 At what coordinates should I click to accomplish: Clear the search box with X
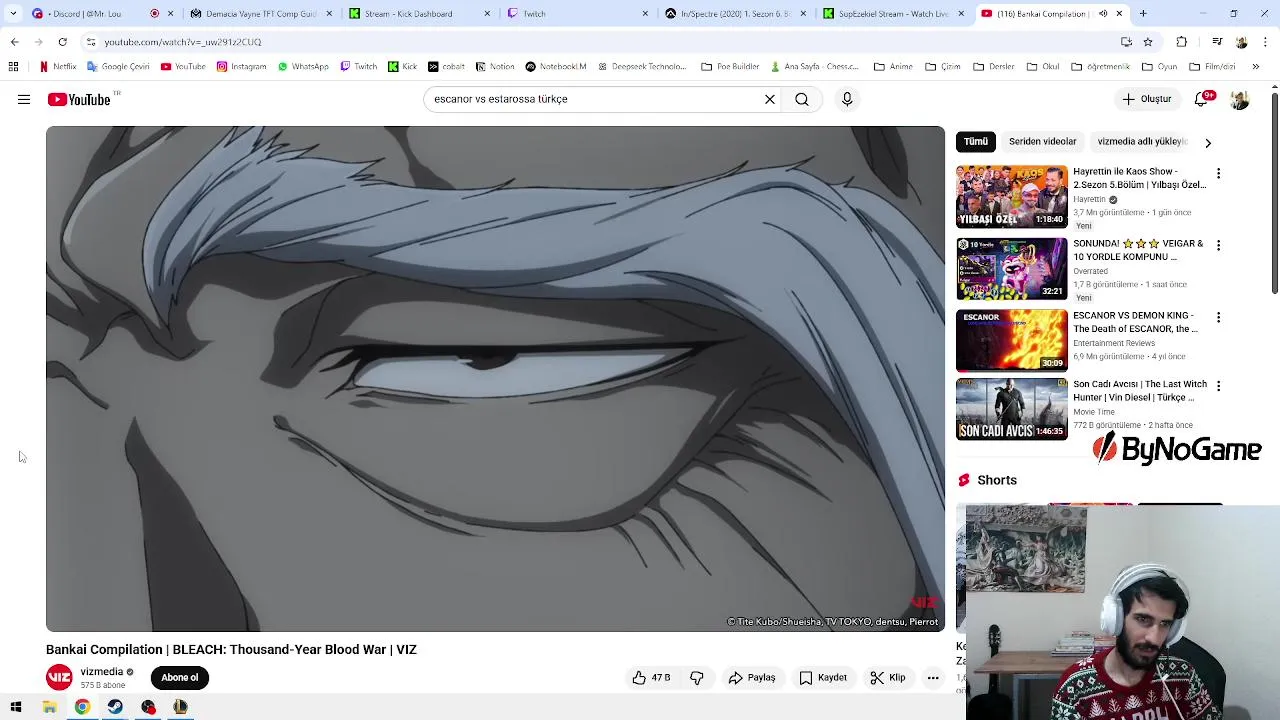point(770,99)
